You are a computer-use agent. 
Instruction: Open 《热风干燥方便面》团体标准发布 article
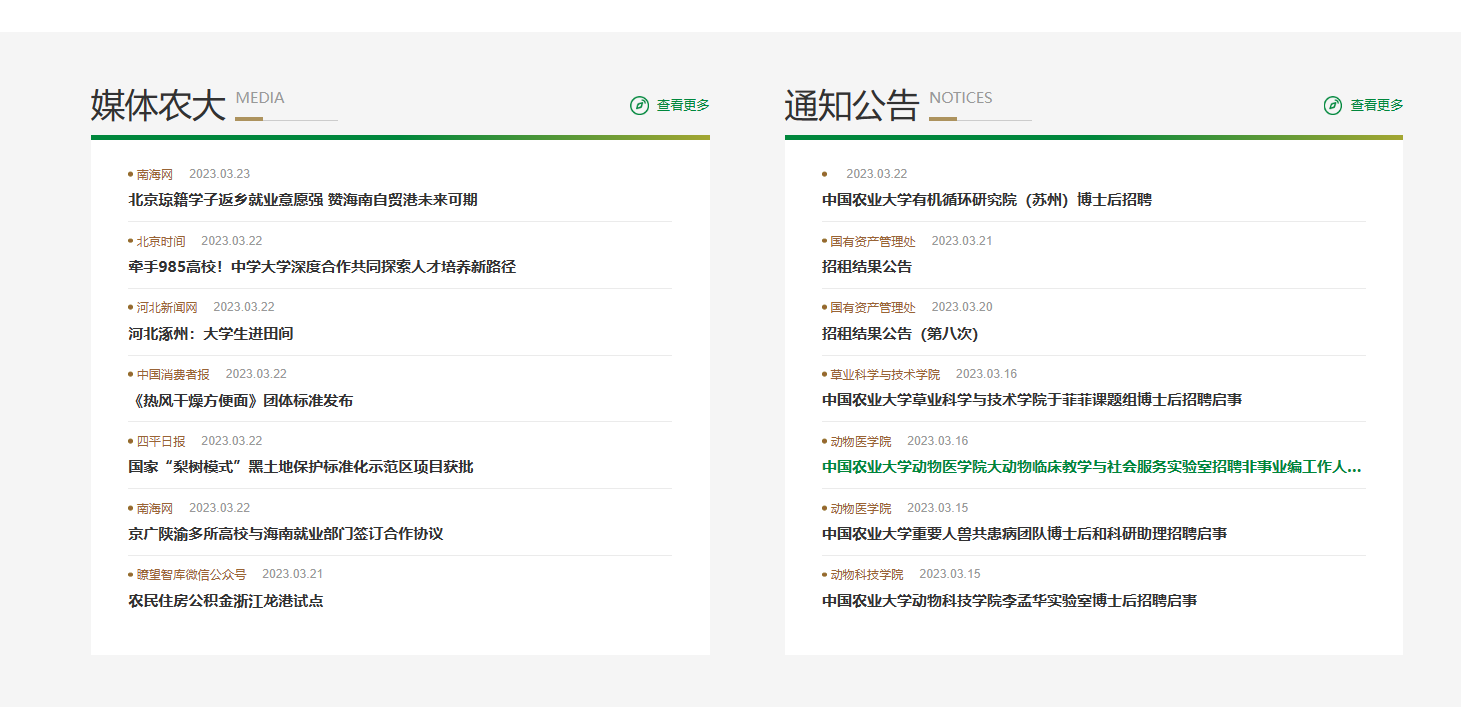(240, 401)
